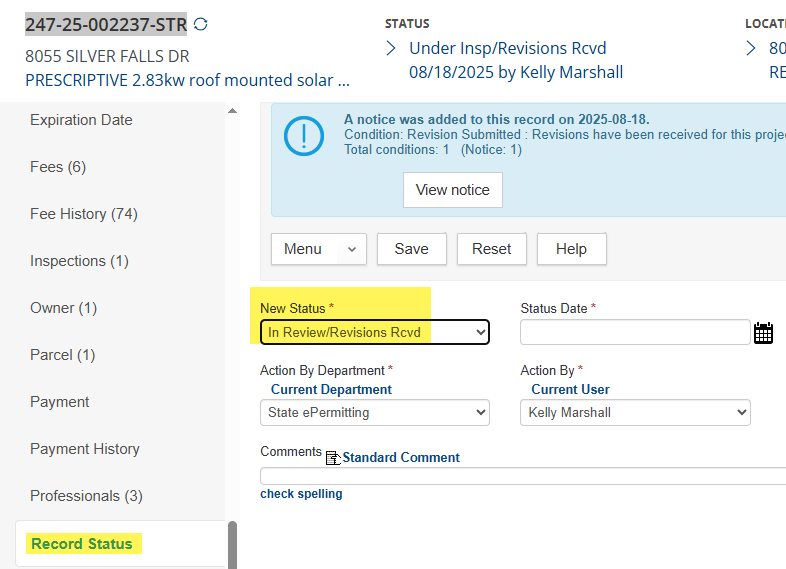786x569 pixels.
Task: Open the Status Date calendar picker icon
Action: pyautogui.click(x=763, y=333)
